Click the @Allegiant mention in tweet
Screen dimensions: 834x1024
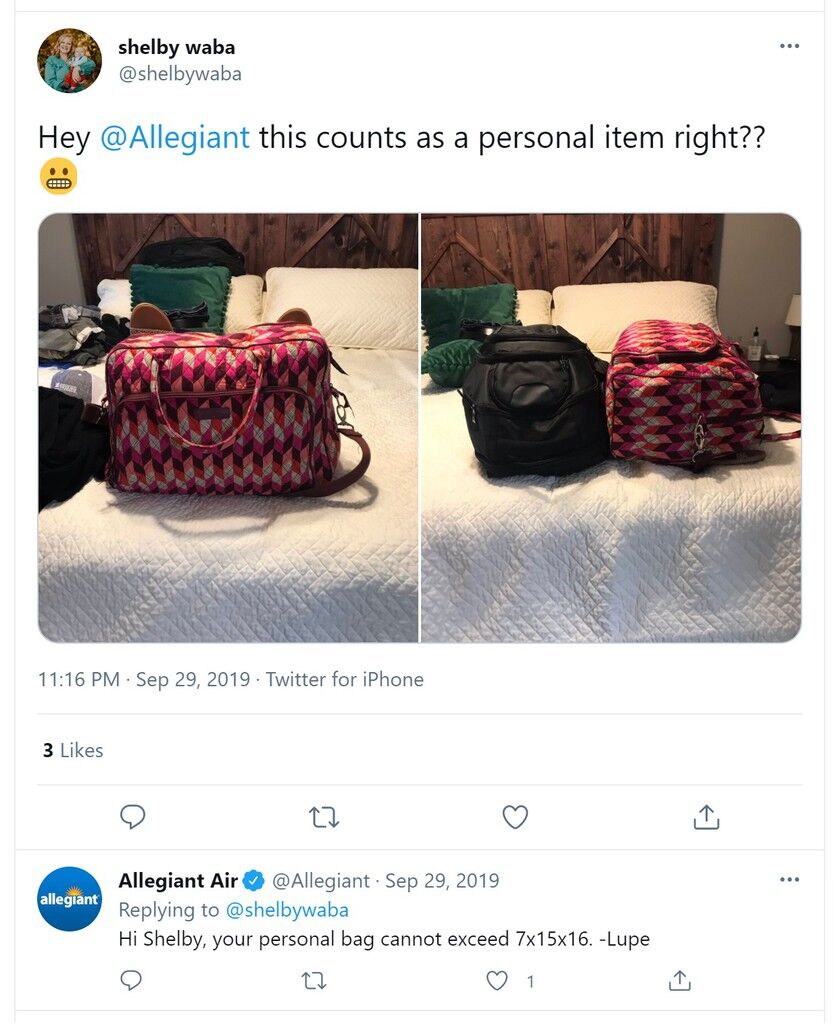174,138
